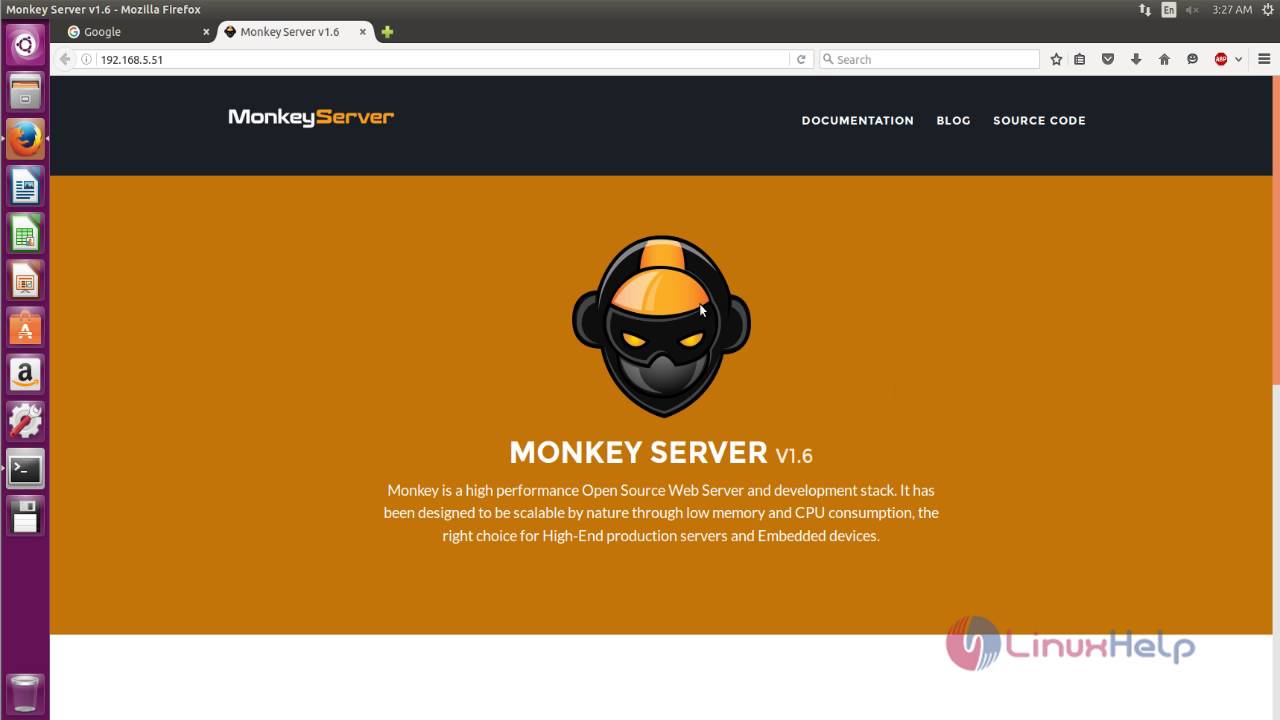
Task: Click site info icon in address bar
Action: 87,59
